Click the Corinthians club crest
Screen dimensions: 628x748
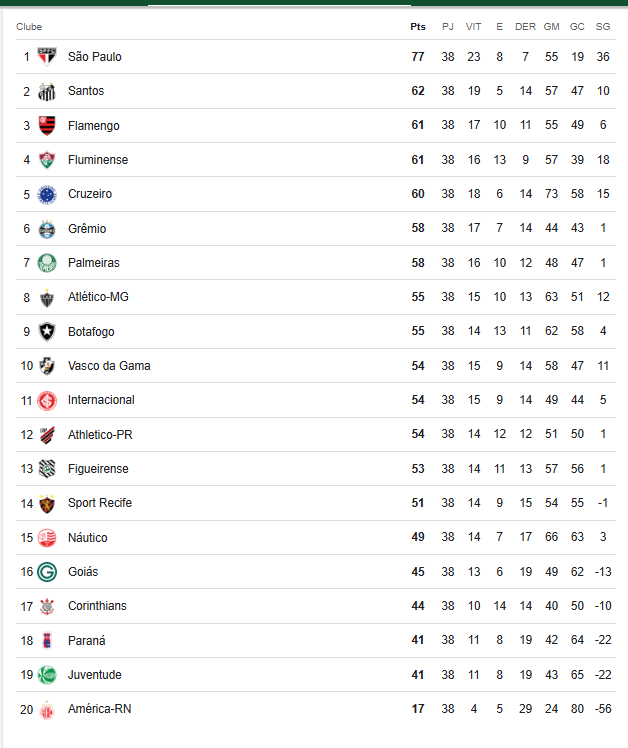(47, 606)
